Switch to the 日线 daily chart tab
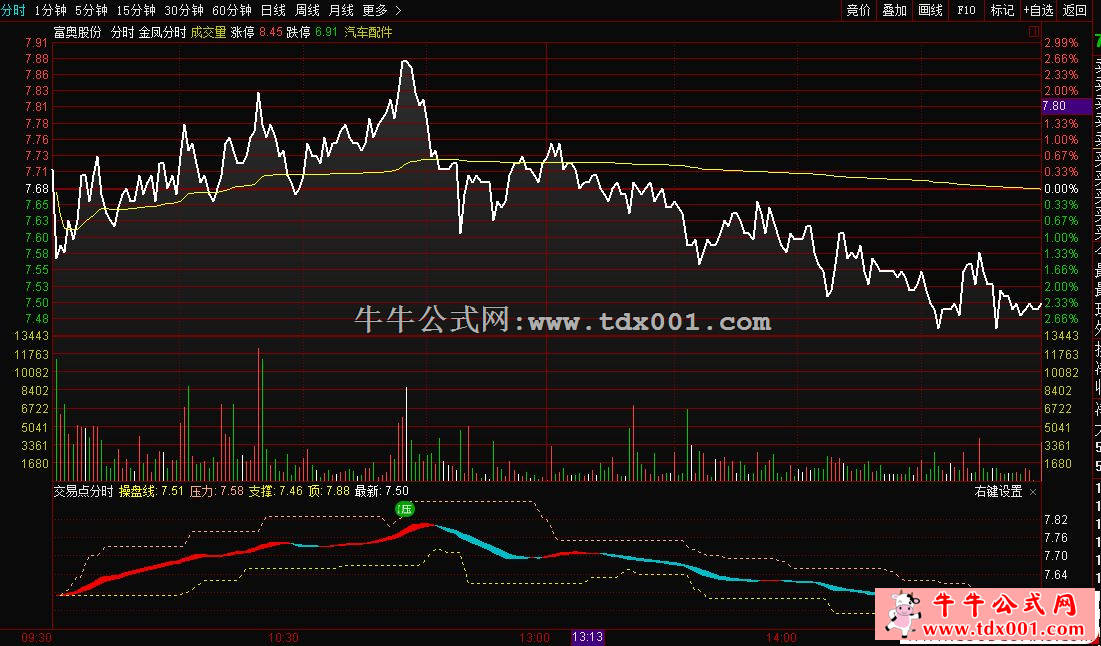The height and width of the screenshot is (646, 1101). [x=272, y=10]
